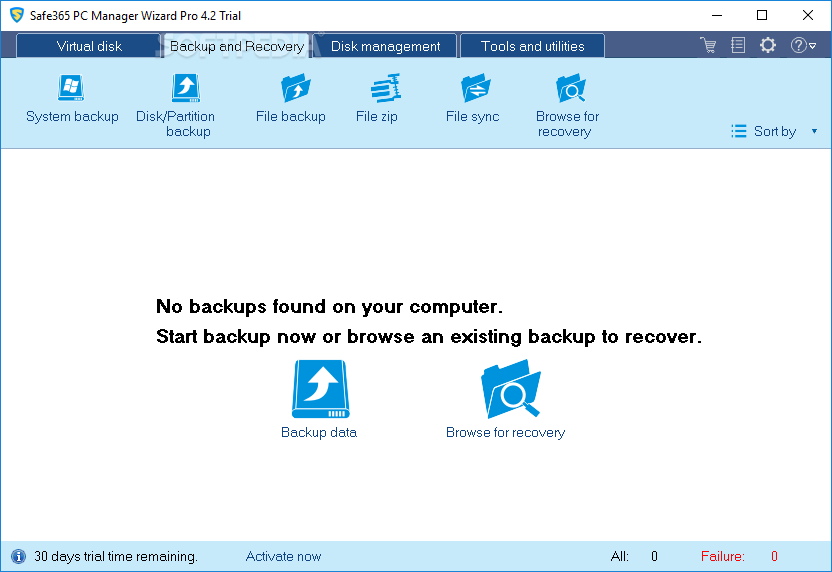Expand the Sort by dropdown arrow
The image size is (832, 572).
tap(814, 131)
